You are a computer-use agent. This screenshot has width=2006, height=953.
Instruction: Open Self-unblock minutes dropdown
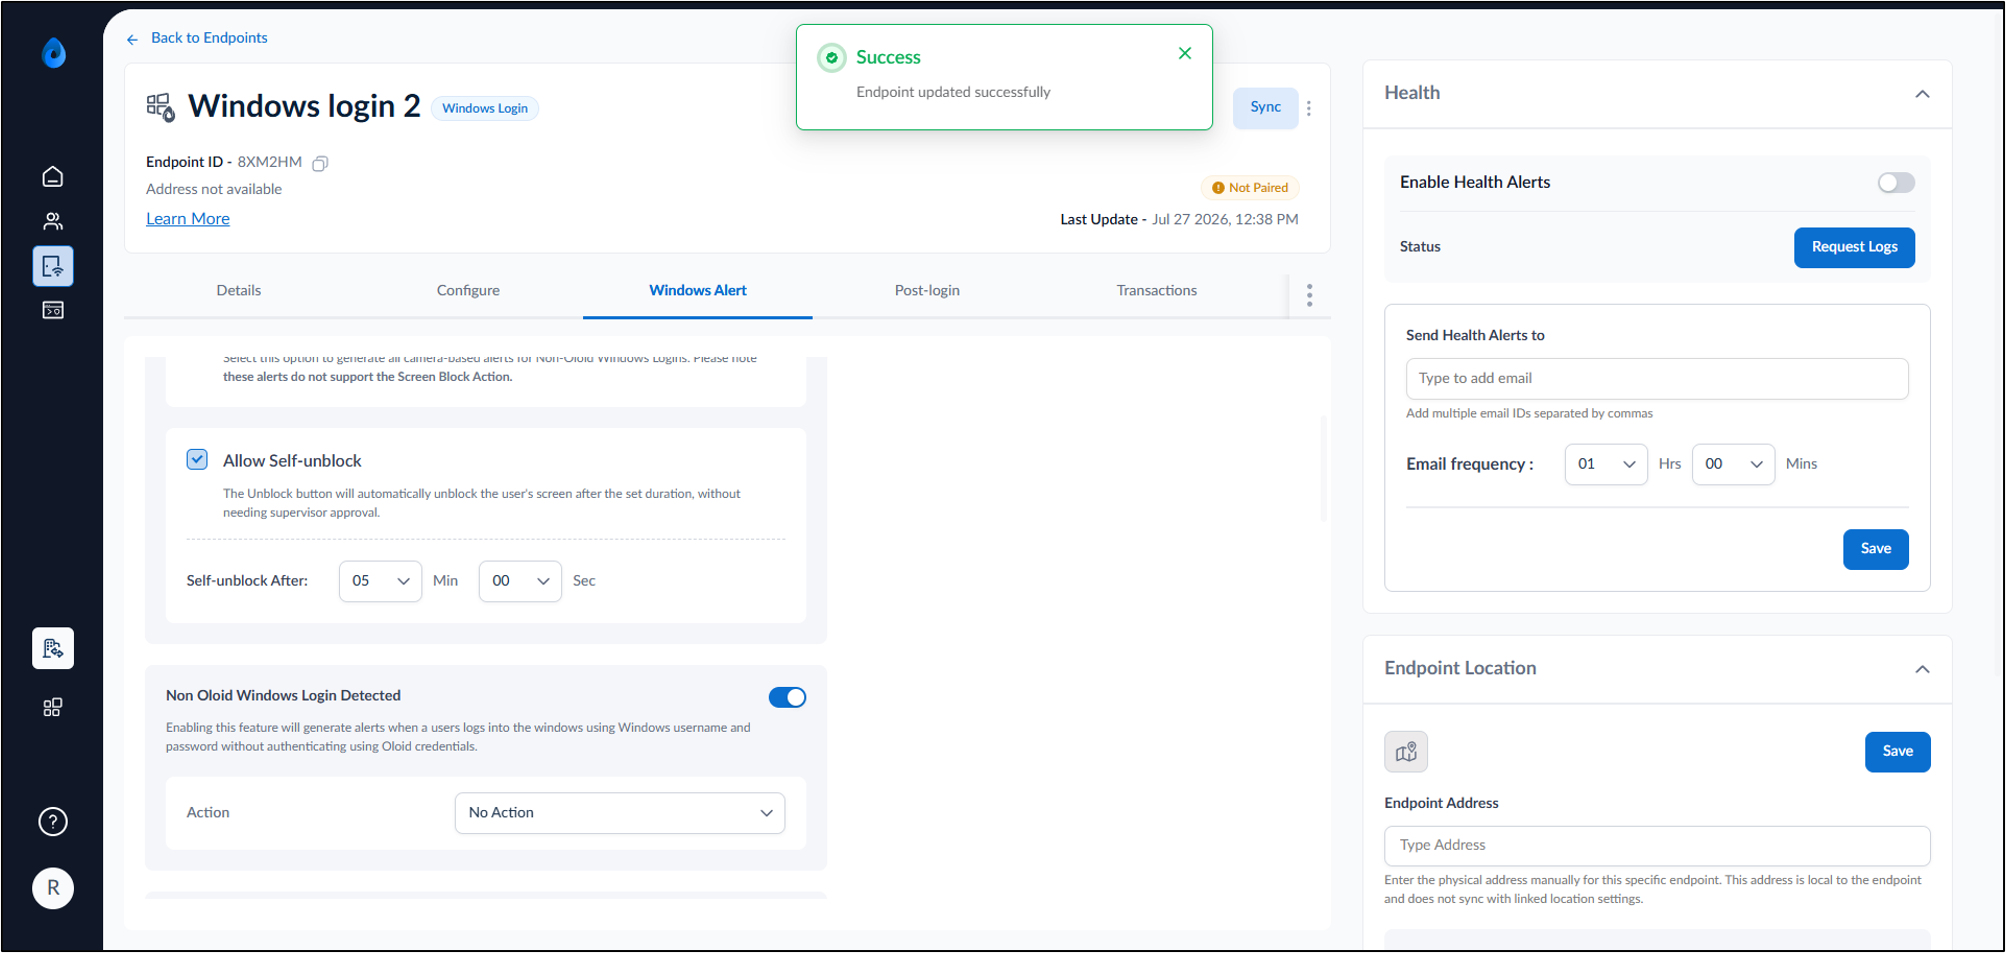click(380, 581)
